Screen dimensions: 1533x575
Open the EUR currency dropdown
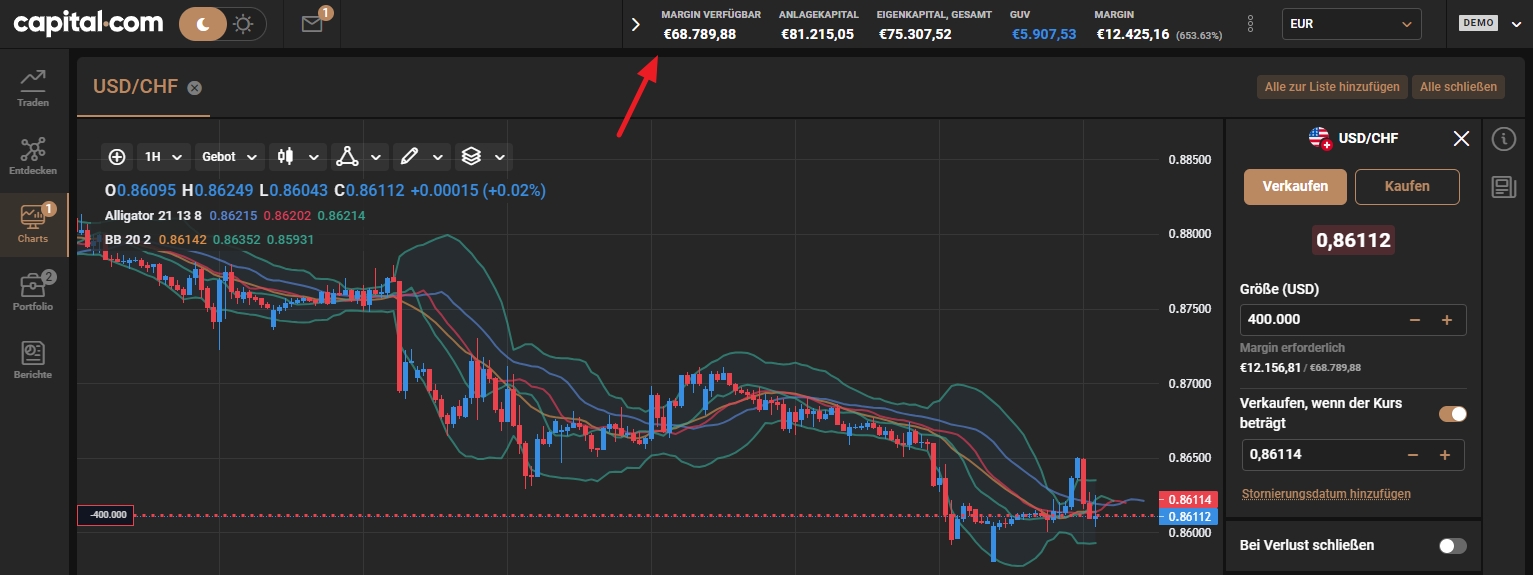1352,24
